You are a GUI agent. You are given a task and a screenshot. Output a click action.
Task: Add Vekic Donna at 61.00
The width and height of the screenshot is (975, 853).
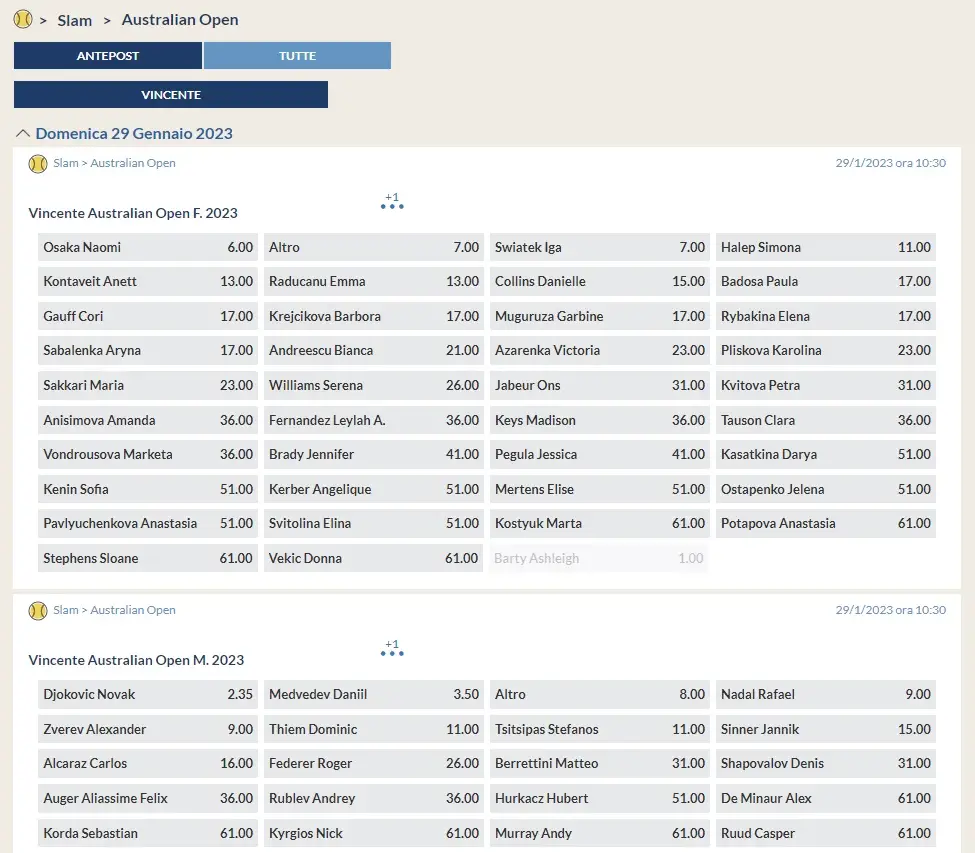pos(374,558)
